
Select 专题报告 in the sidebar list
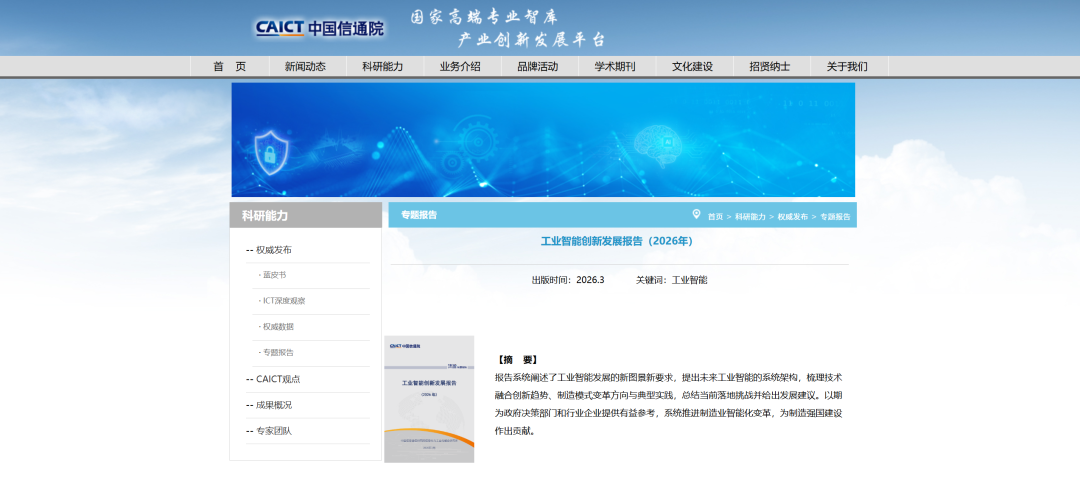pyautogui.click(x=276, y=352)
